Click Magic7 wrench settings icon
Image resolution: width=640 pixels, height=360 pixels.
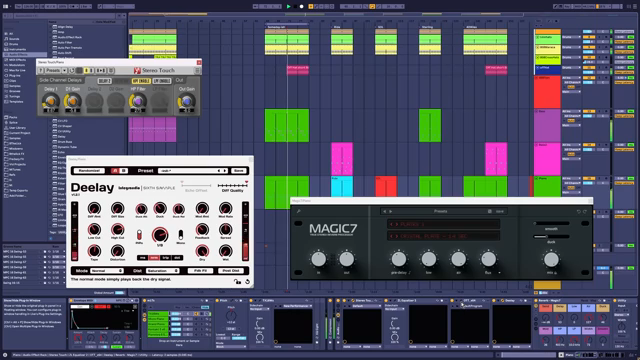[298, 211]
